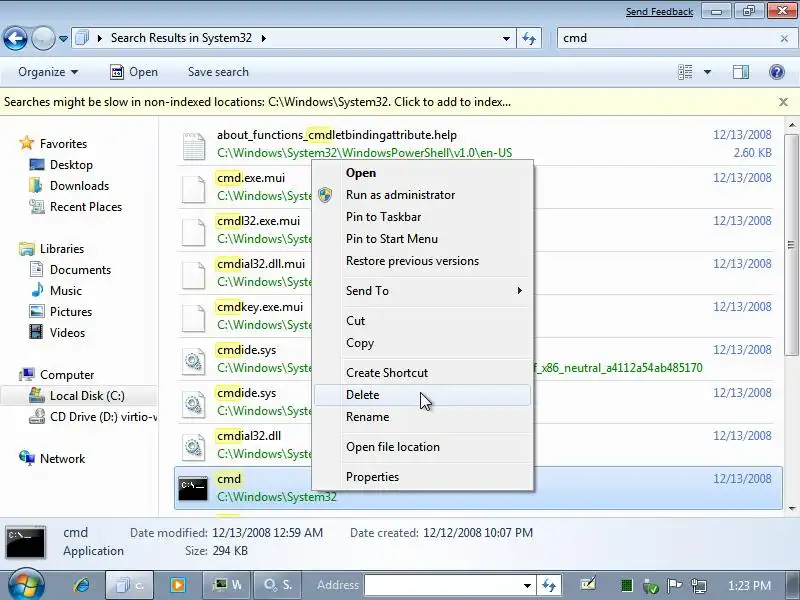Choose Open in context menu

(422, 173)
